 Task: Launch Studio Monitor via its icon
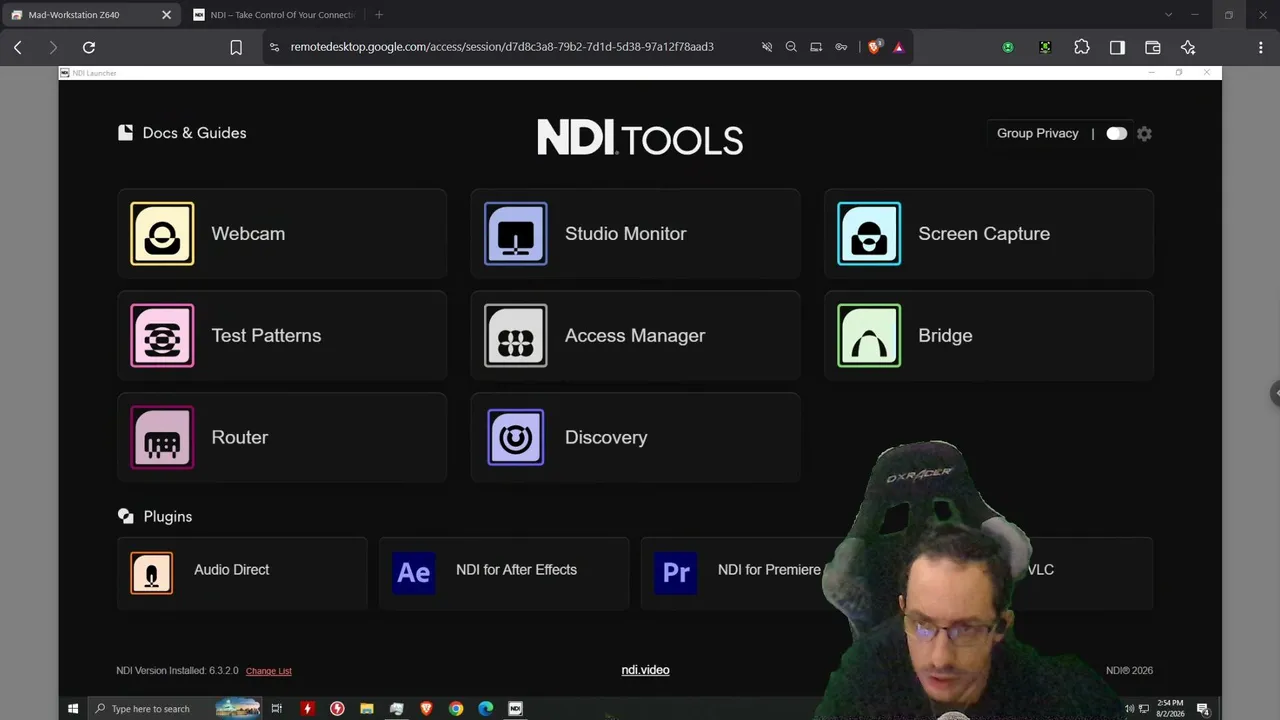pos(516,234)
